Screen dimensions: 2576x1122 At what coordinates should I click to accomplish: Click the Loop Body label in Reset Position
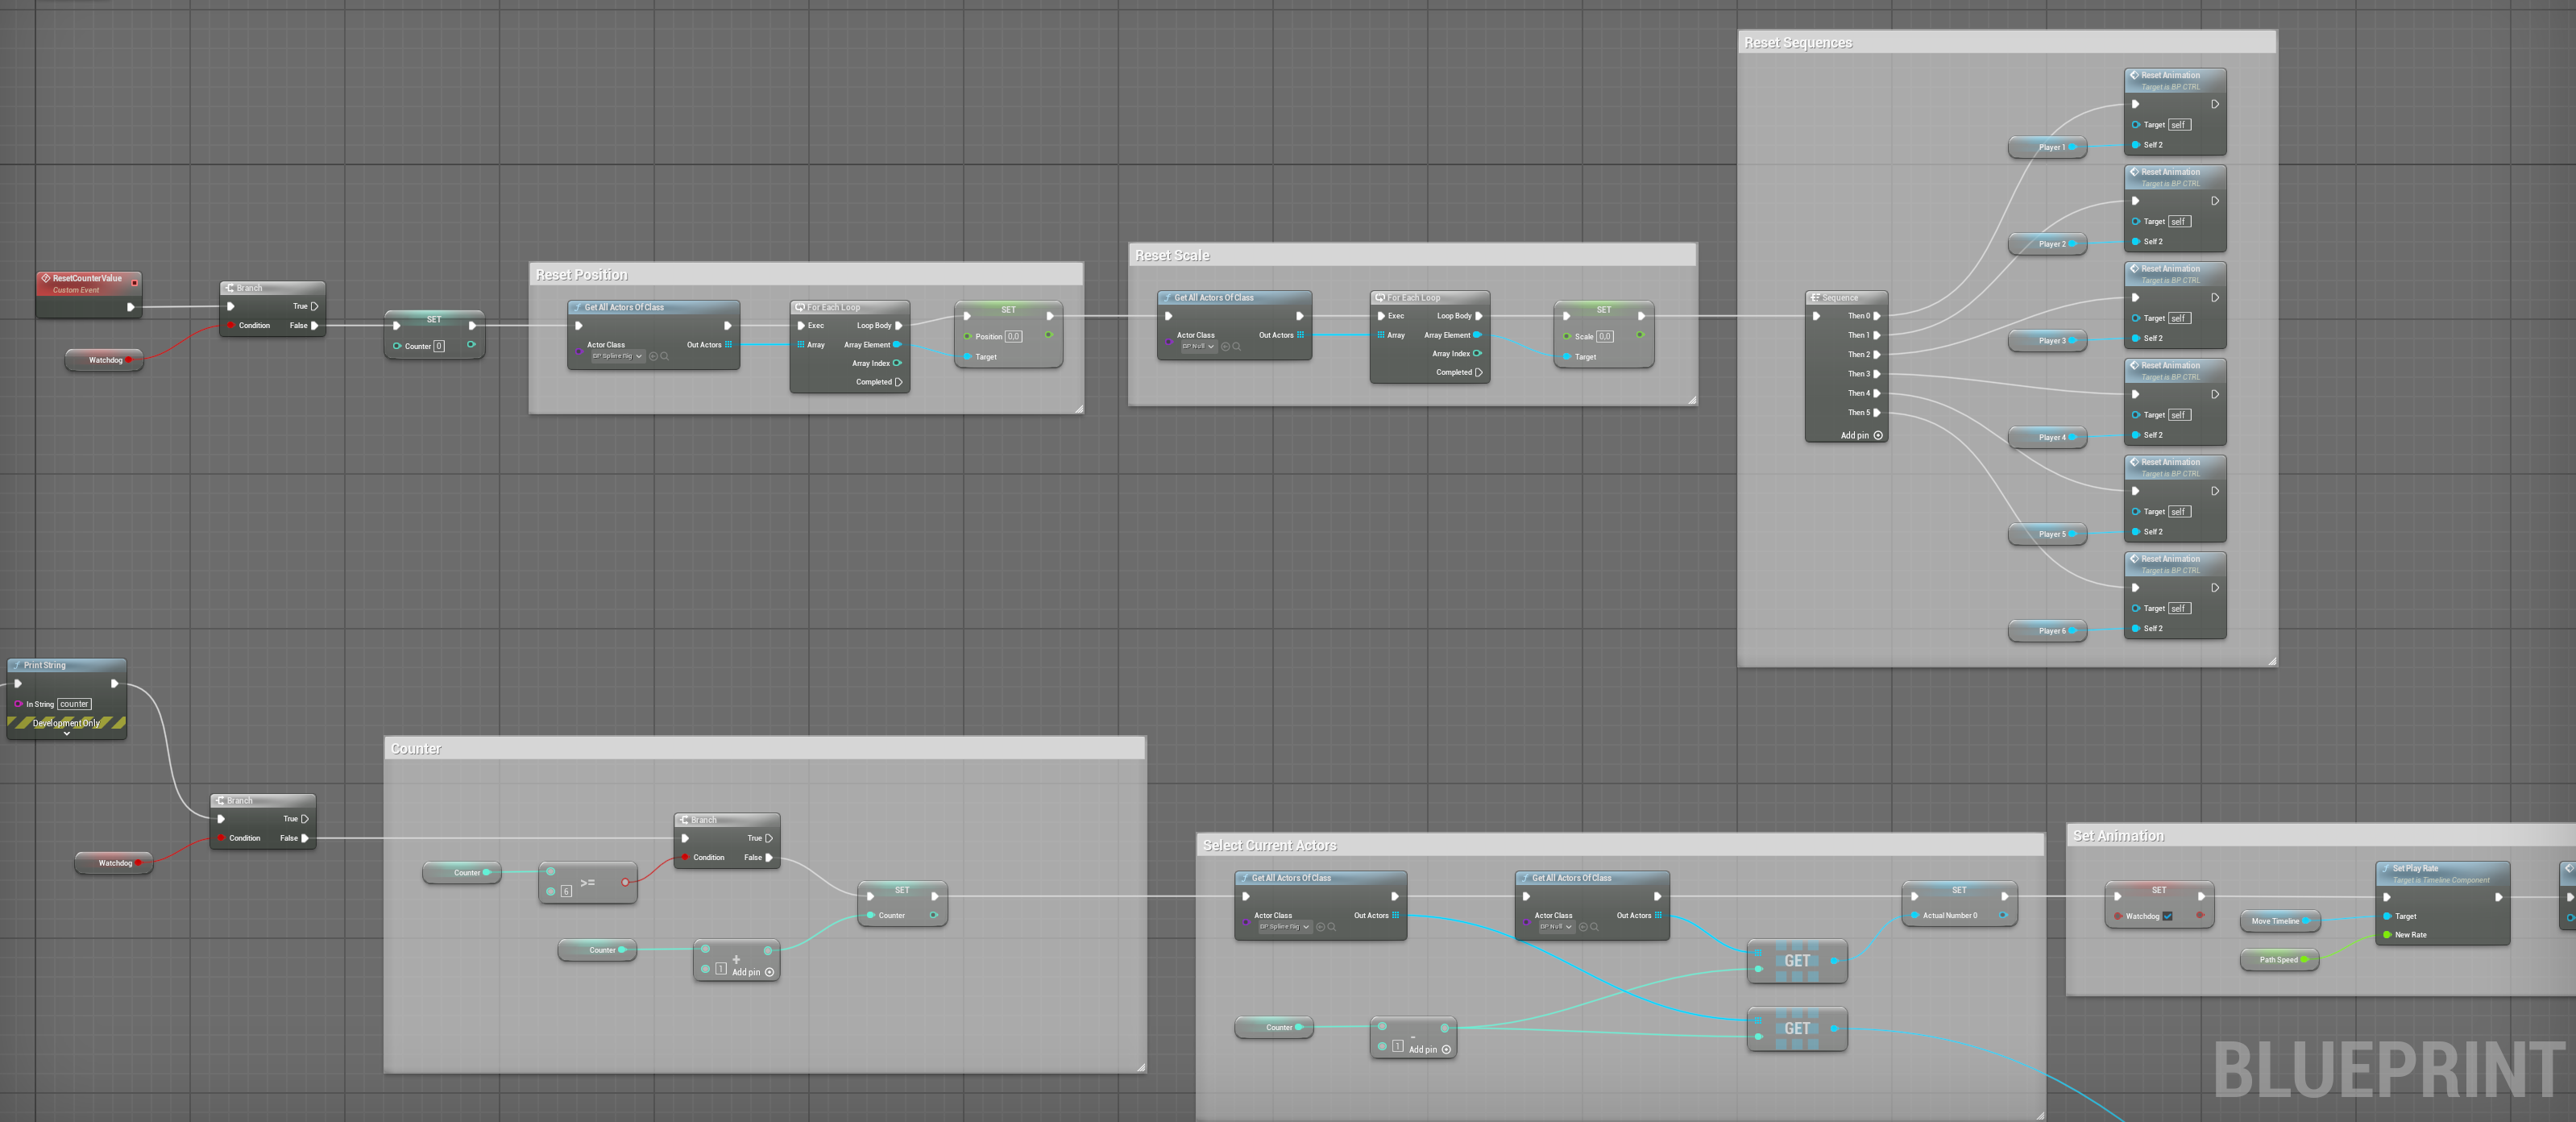click(x=874, y=326)
